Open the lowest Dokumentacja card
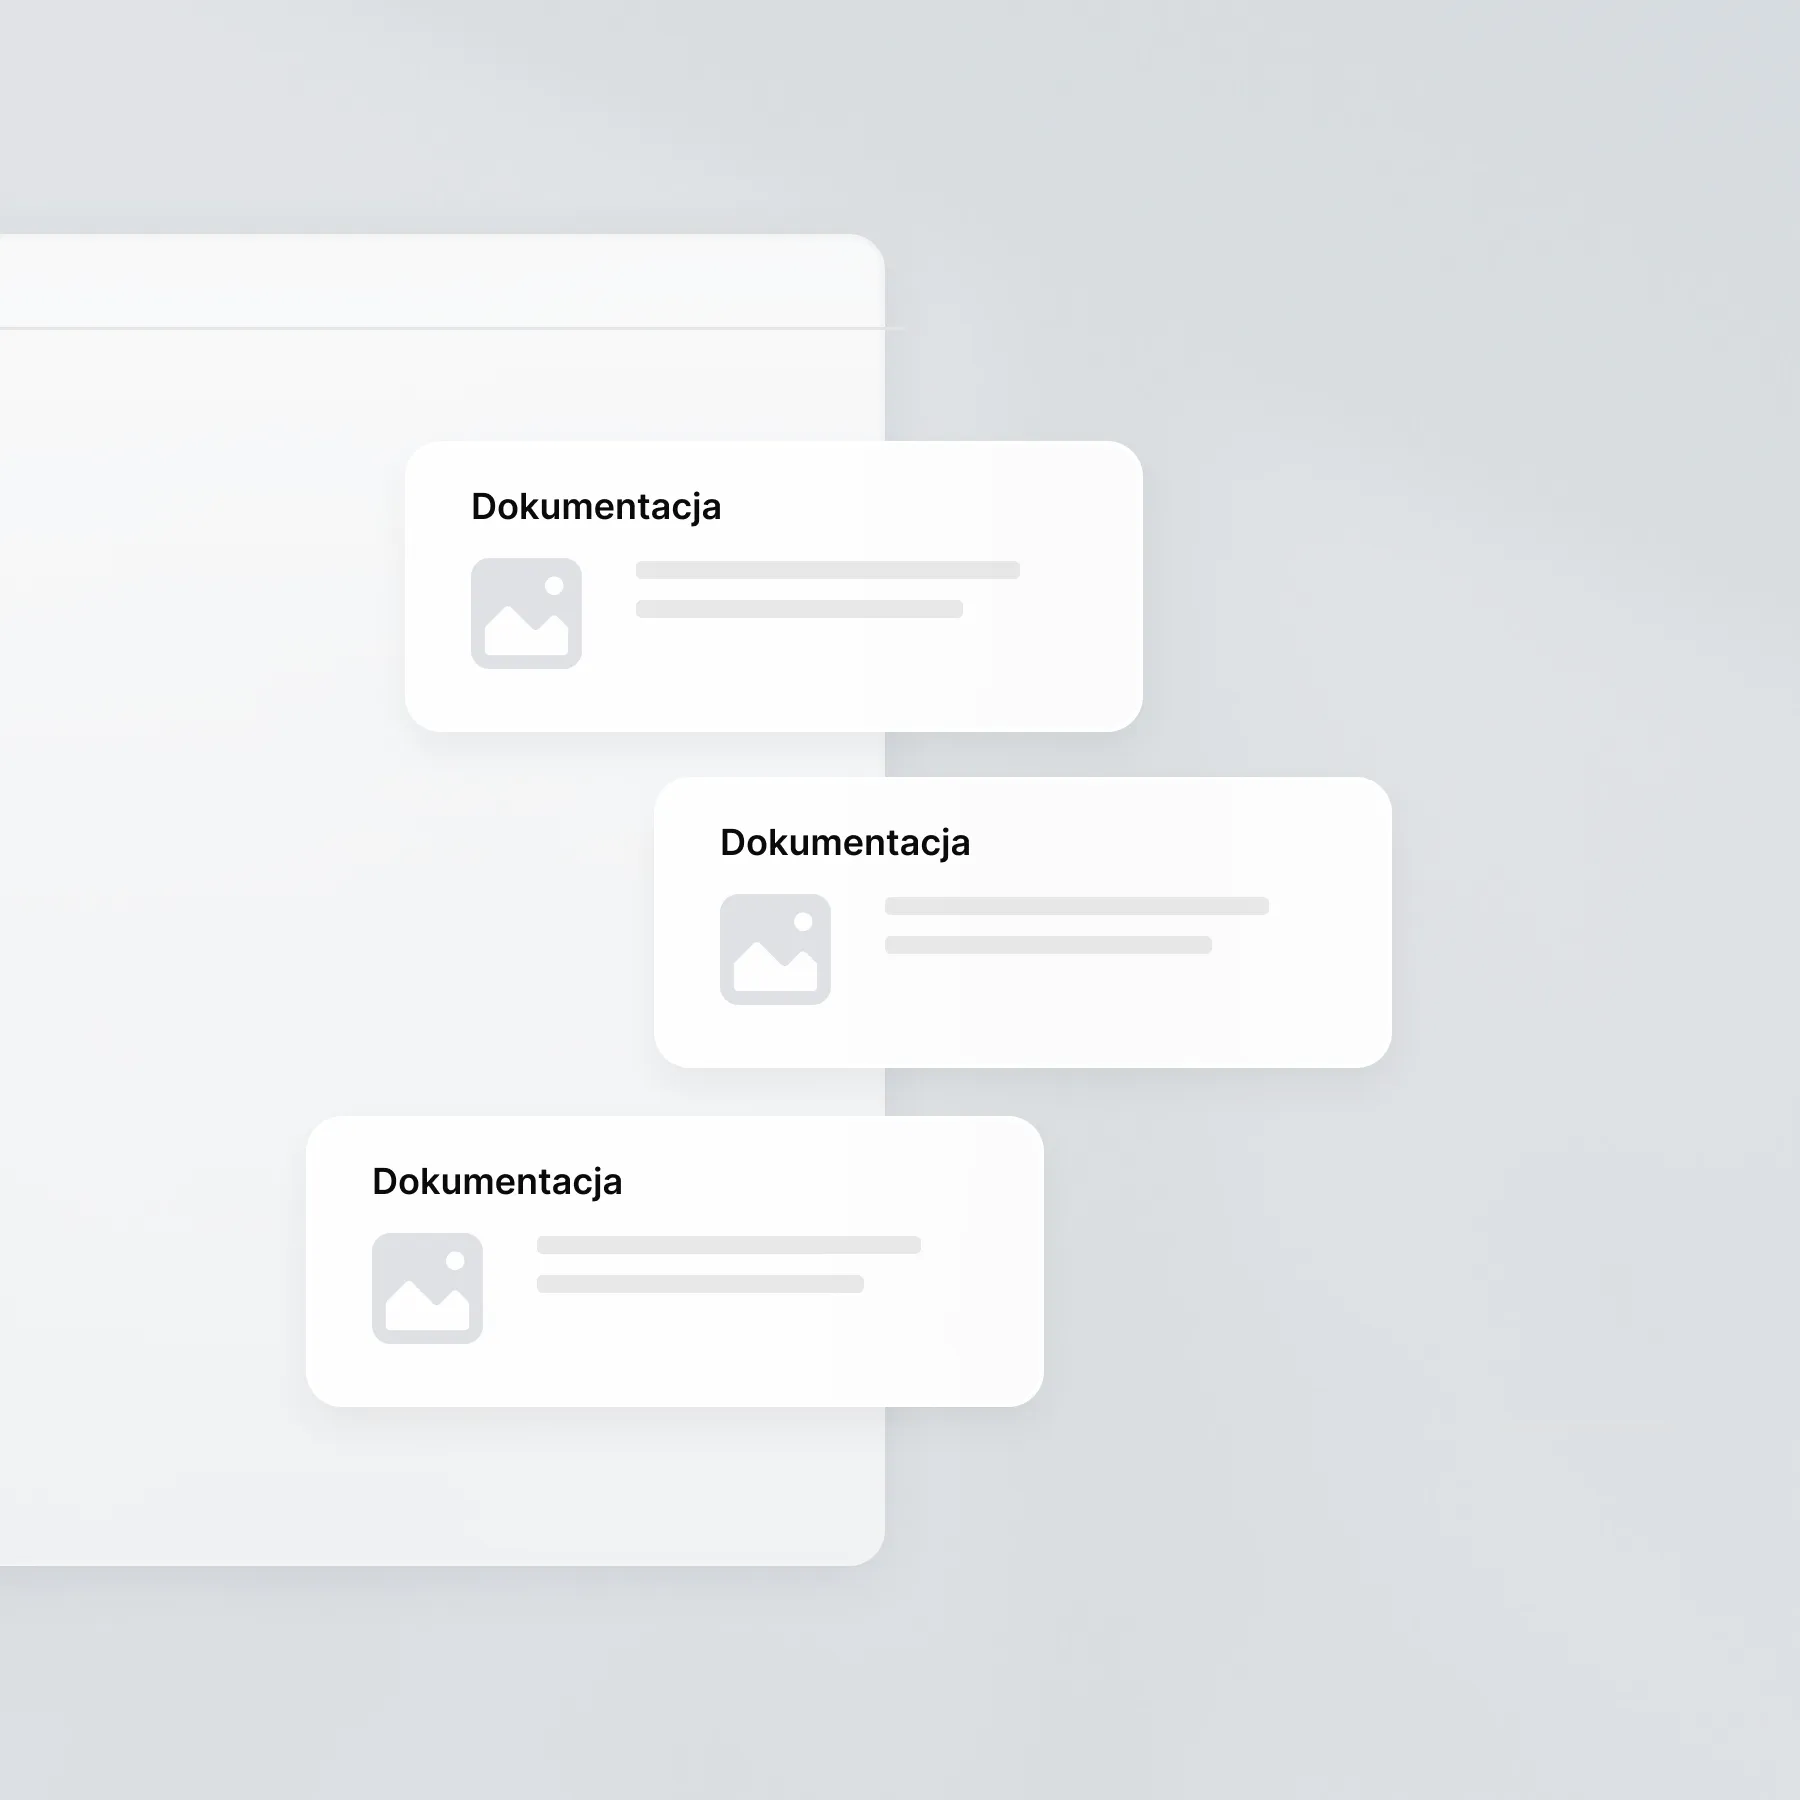Viewport: 1800px width, 1800px height. pyautogui.click(x=675, y=1261)
